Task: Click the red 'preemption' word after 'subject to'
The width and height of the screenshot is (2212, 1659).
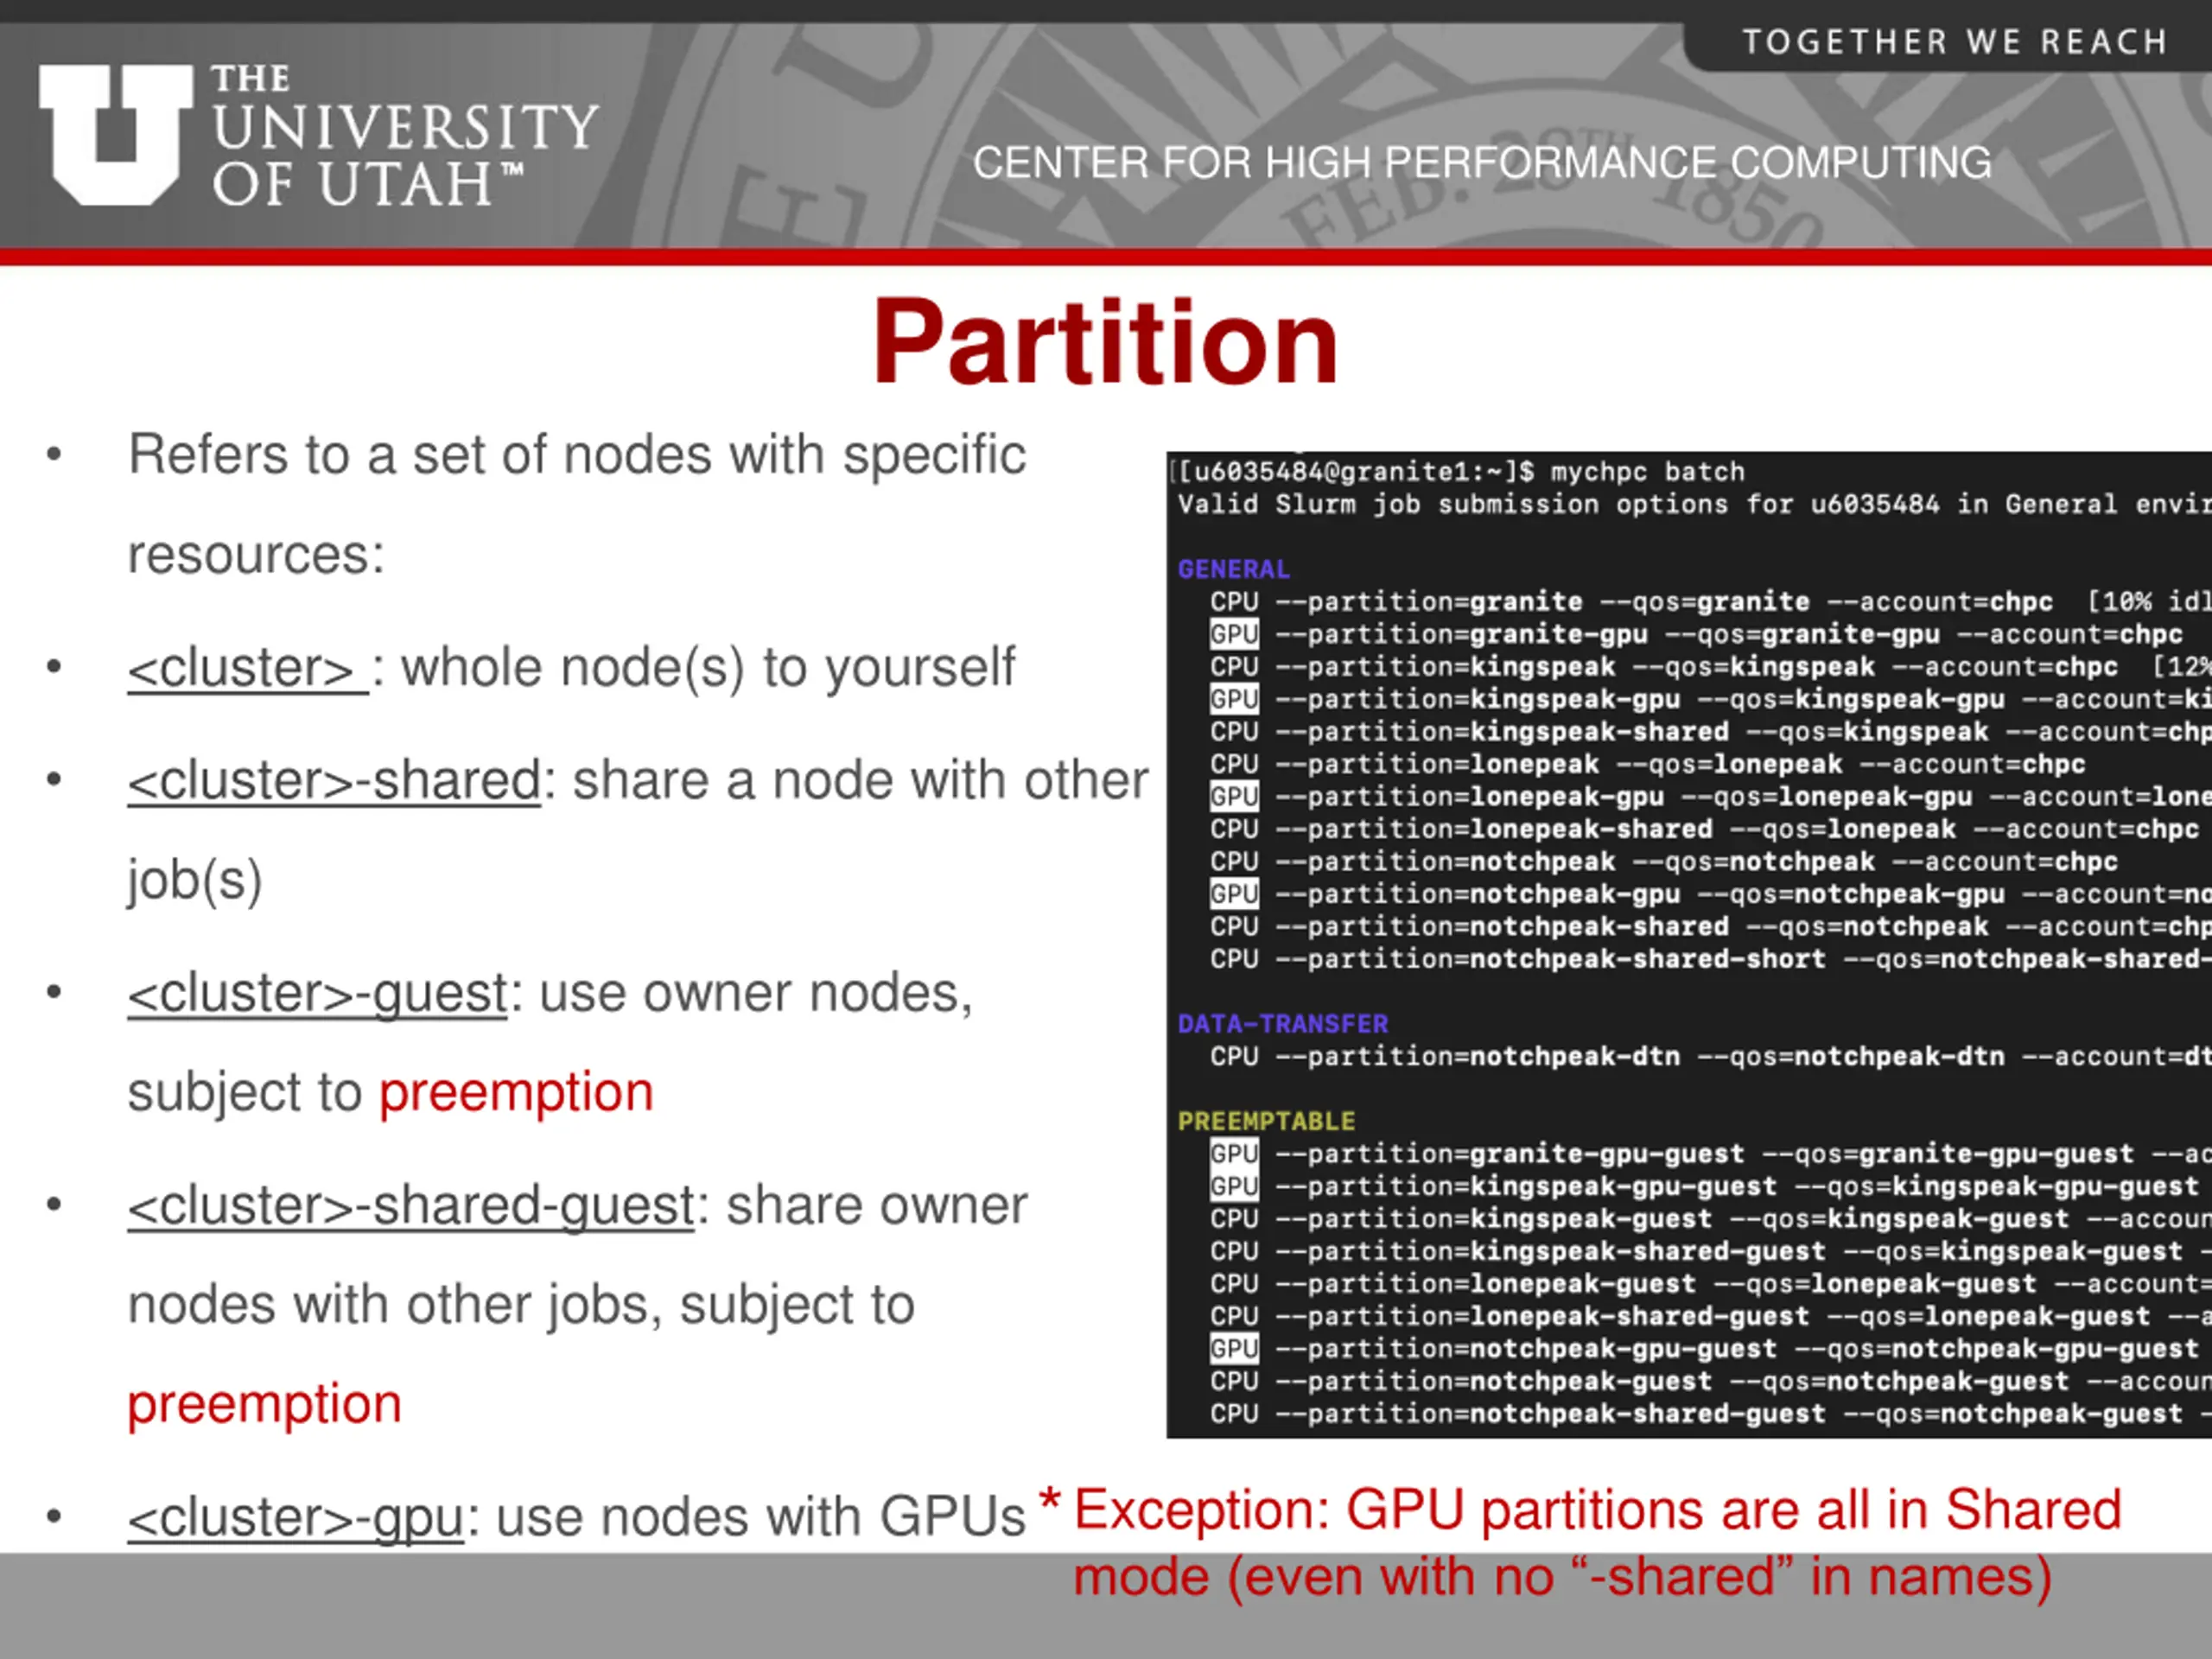Action: [516, 1091]
